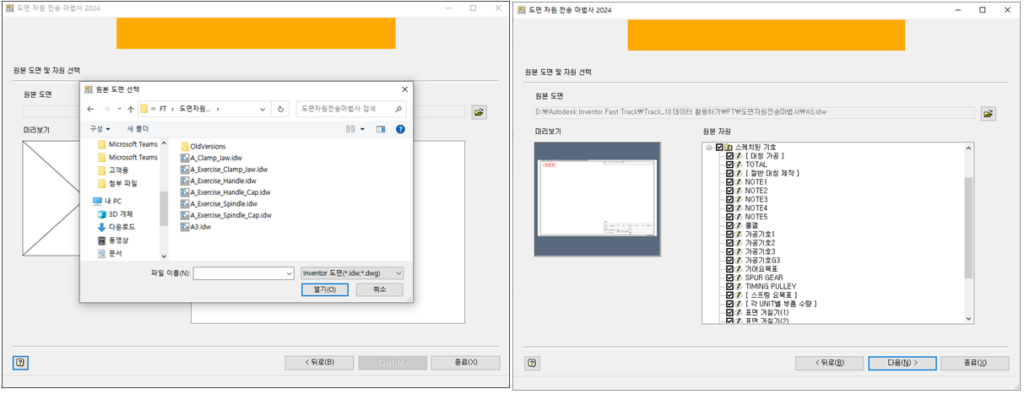The height and width of the screenshot is (394, 1024).
Task: Click the A3.idw drawing preview thumbnail
Action: point(597,199)
